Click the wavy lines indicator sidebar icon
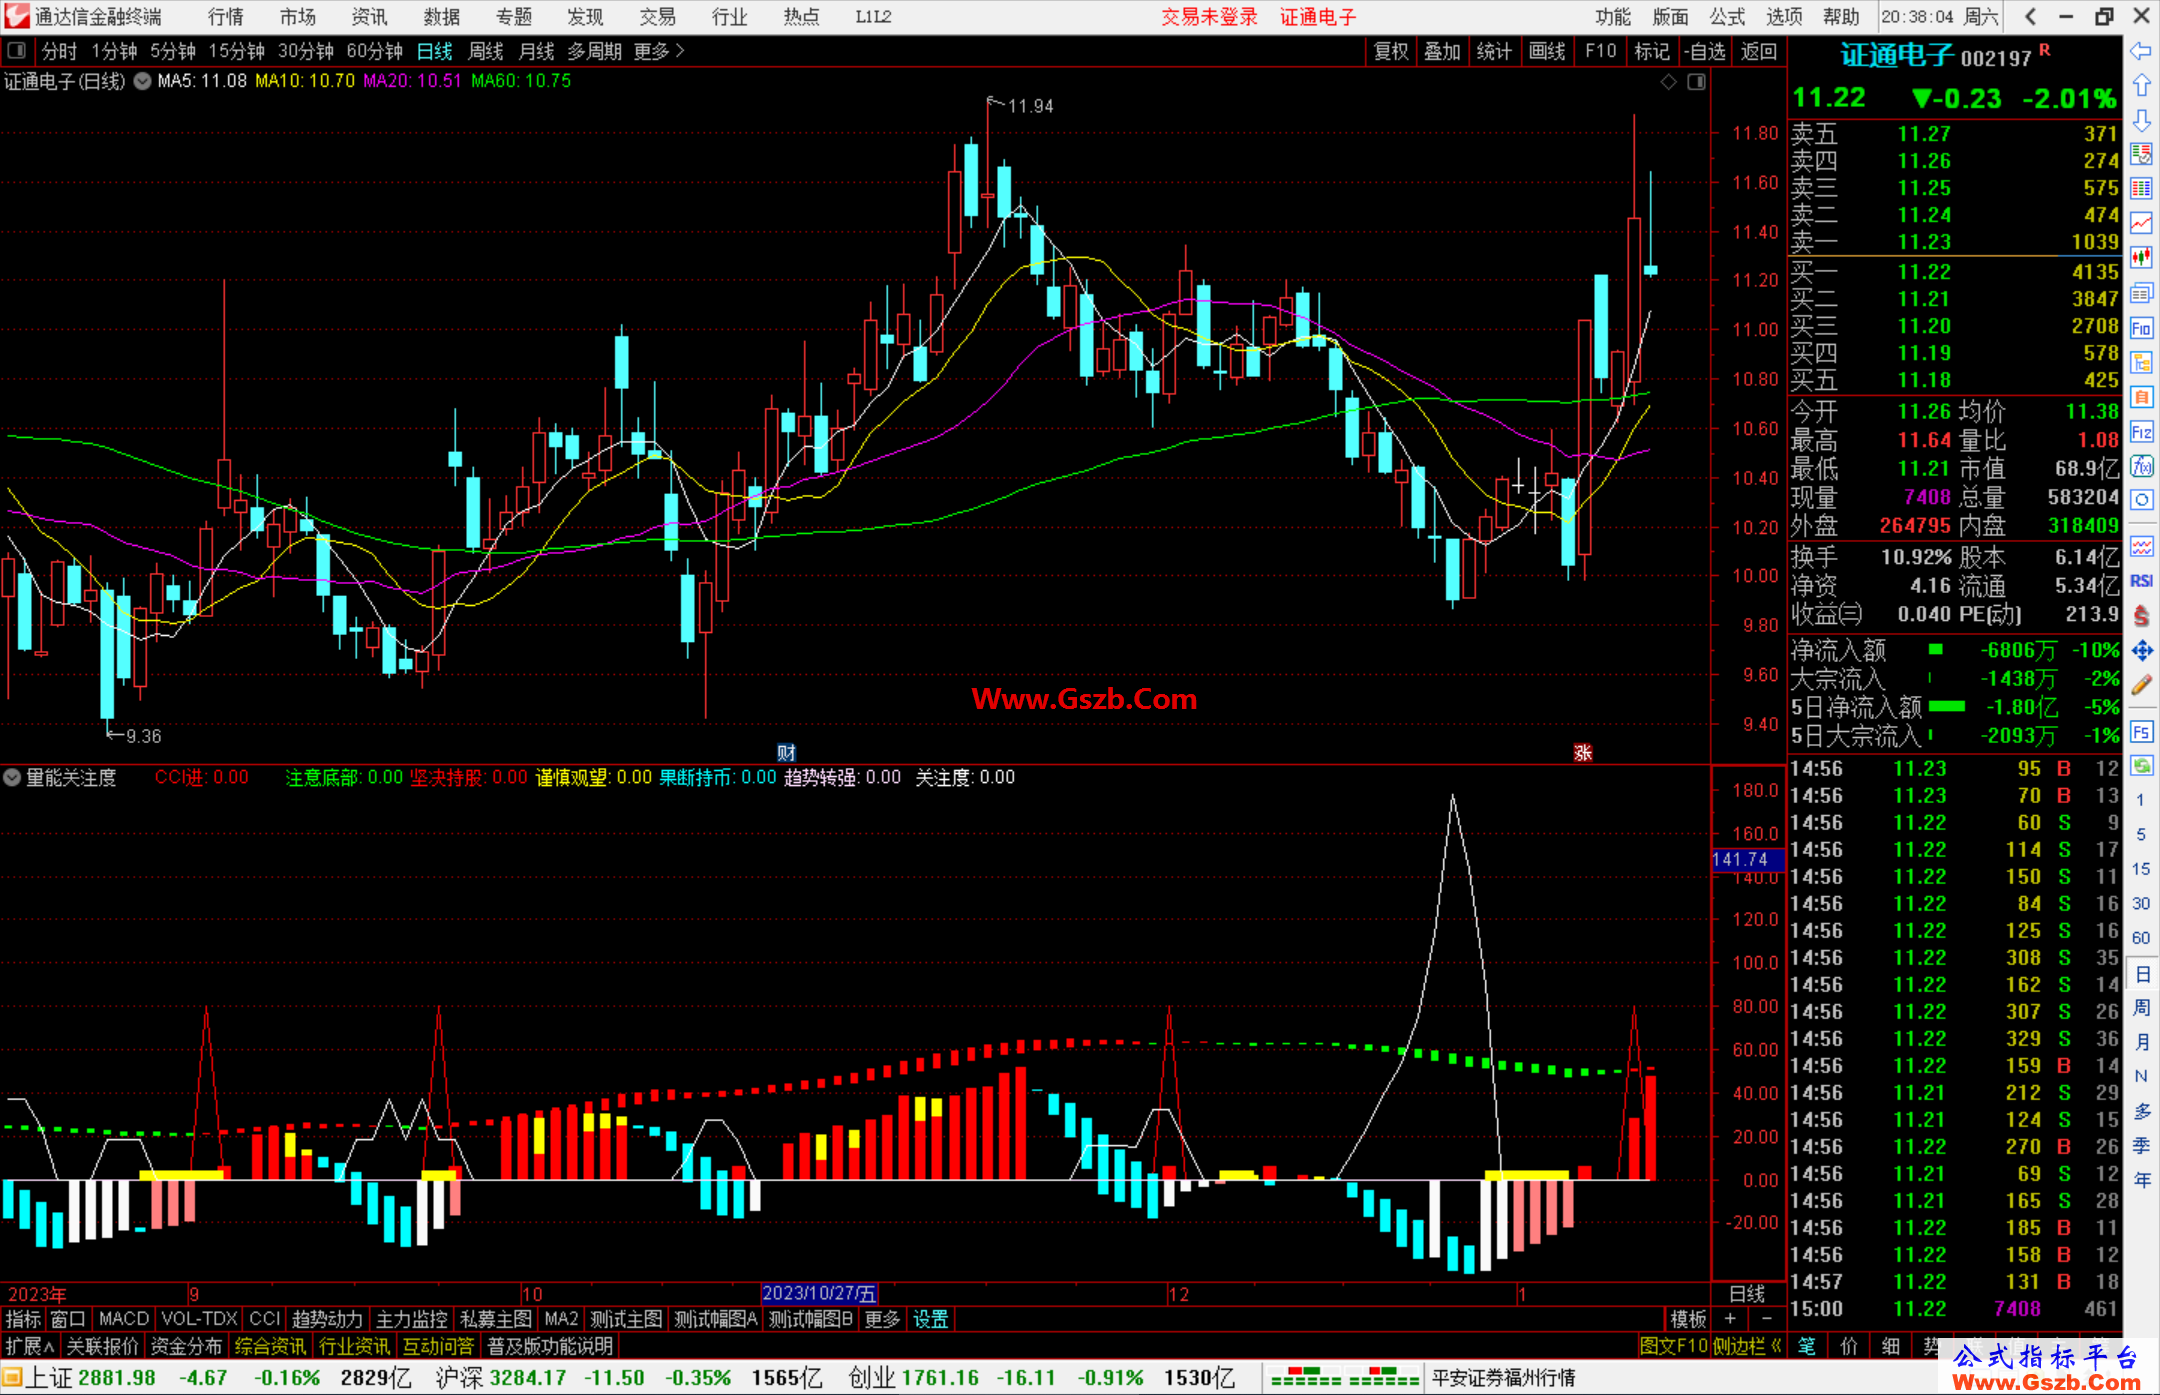This screenshot has height=1395, width=2160. click(x=2141, y=546)
